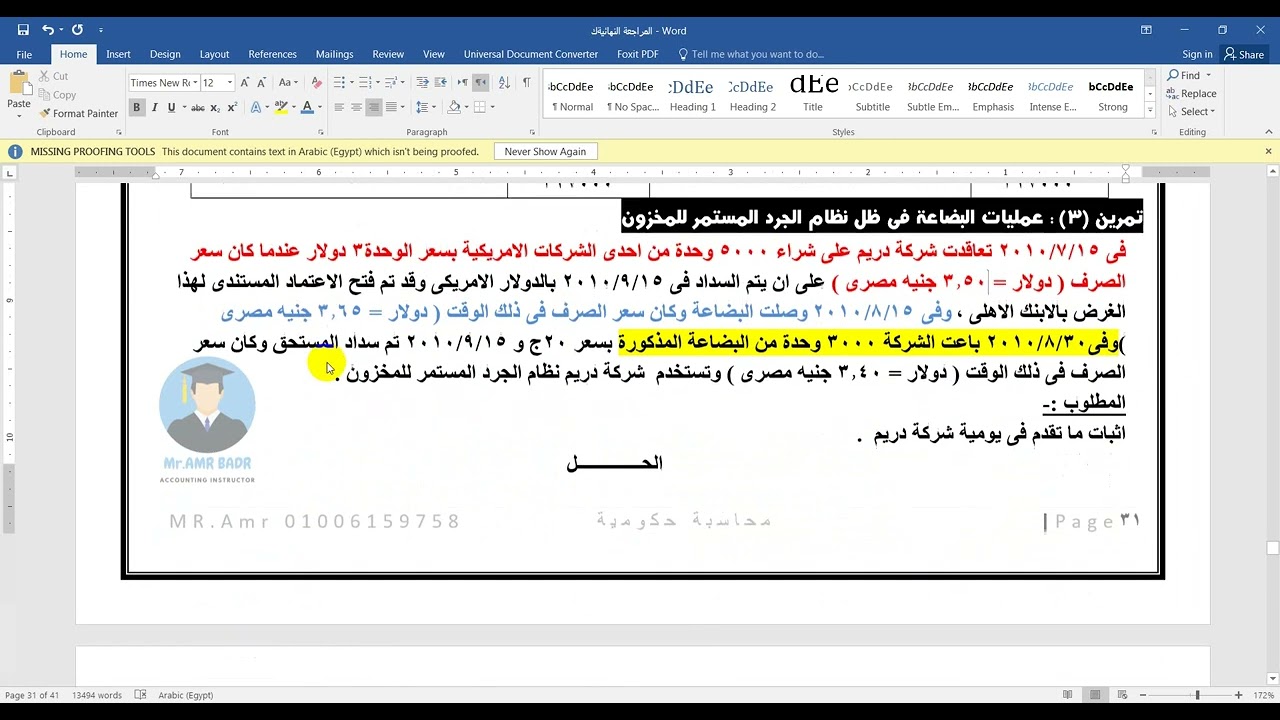Toggle Underline formatting
1280x720 pixels.
pos(171,107)
